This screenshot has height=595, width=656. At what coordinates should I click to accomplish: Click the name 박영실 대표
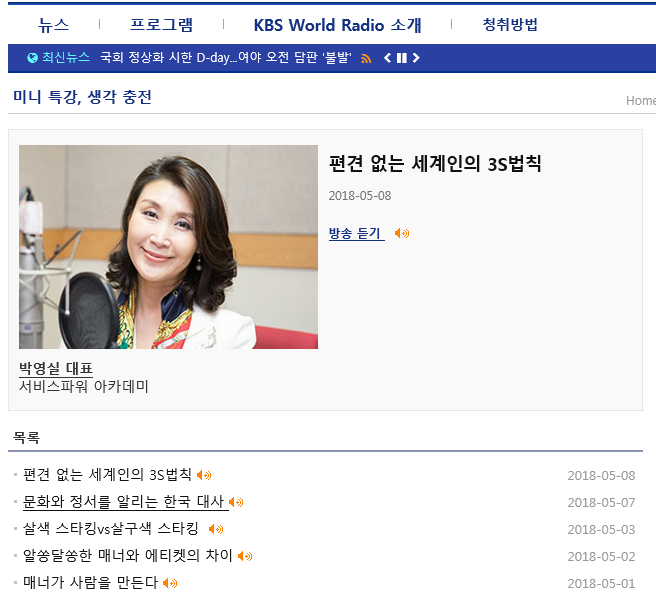tap(56, 368)
